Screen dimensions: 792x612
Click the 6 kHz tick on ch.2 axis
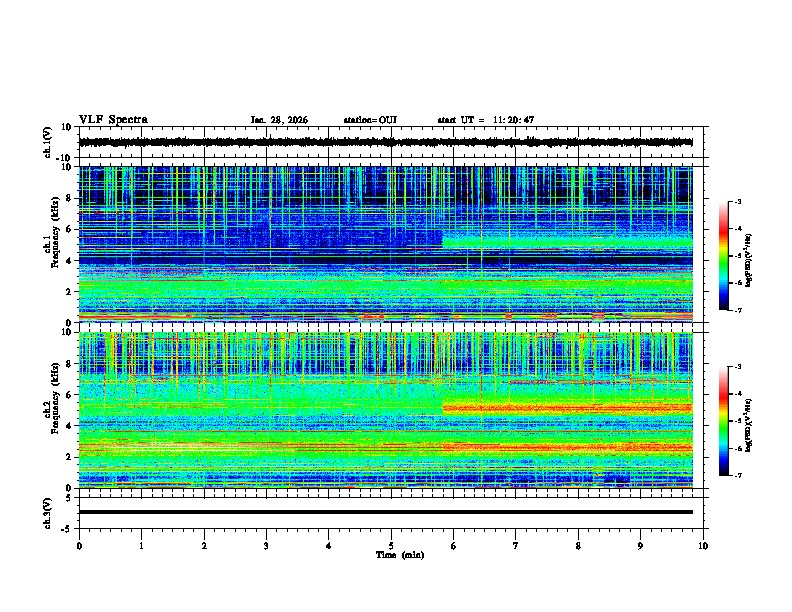coord(69,395)
